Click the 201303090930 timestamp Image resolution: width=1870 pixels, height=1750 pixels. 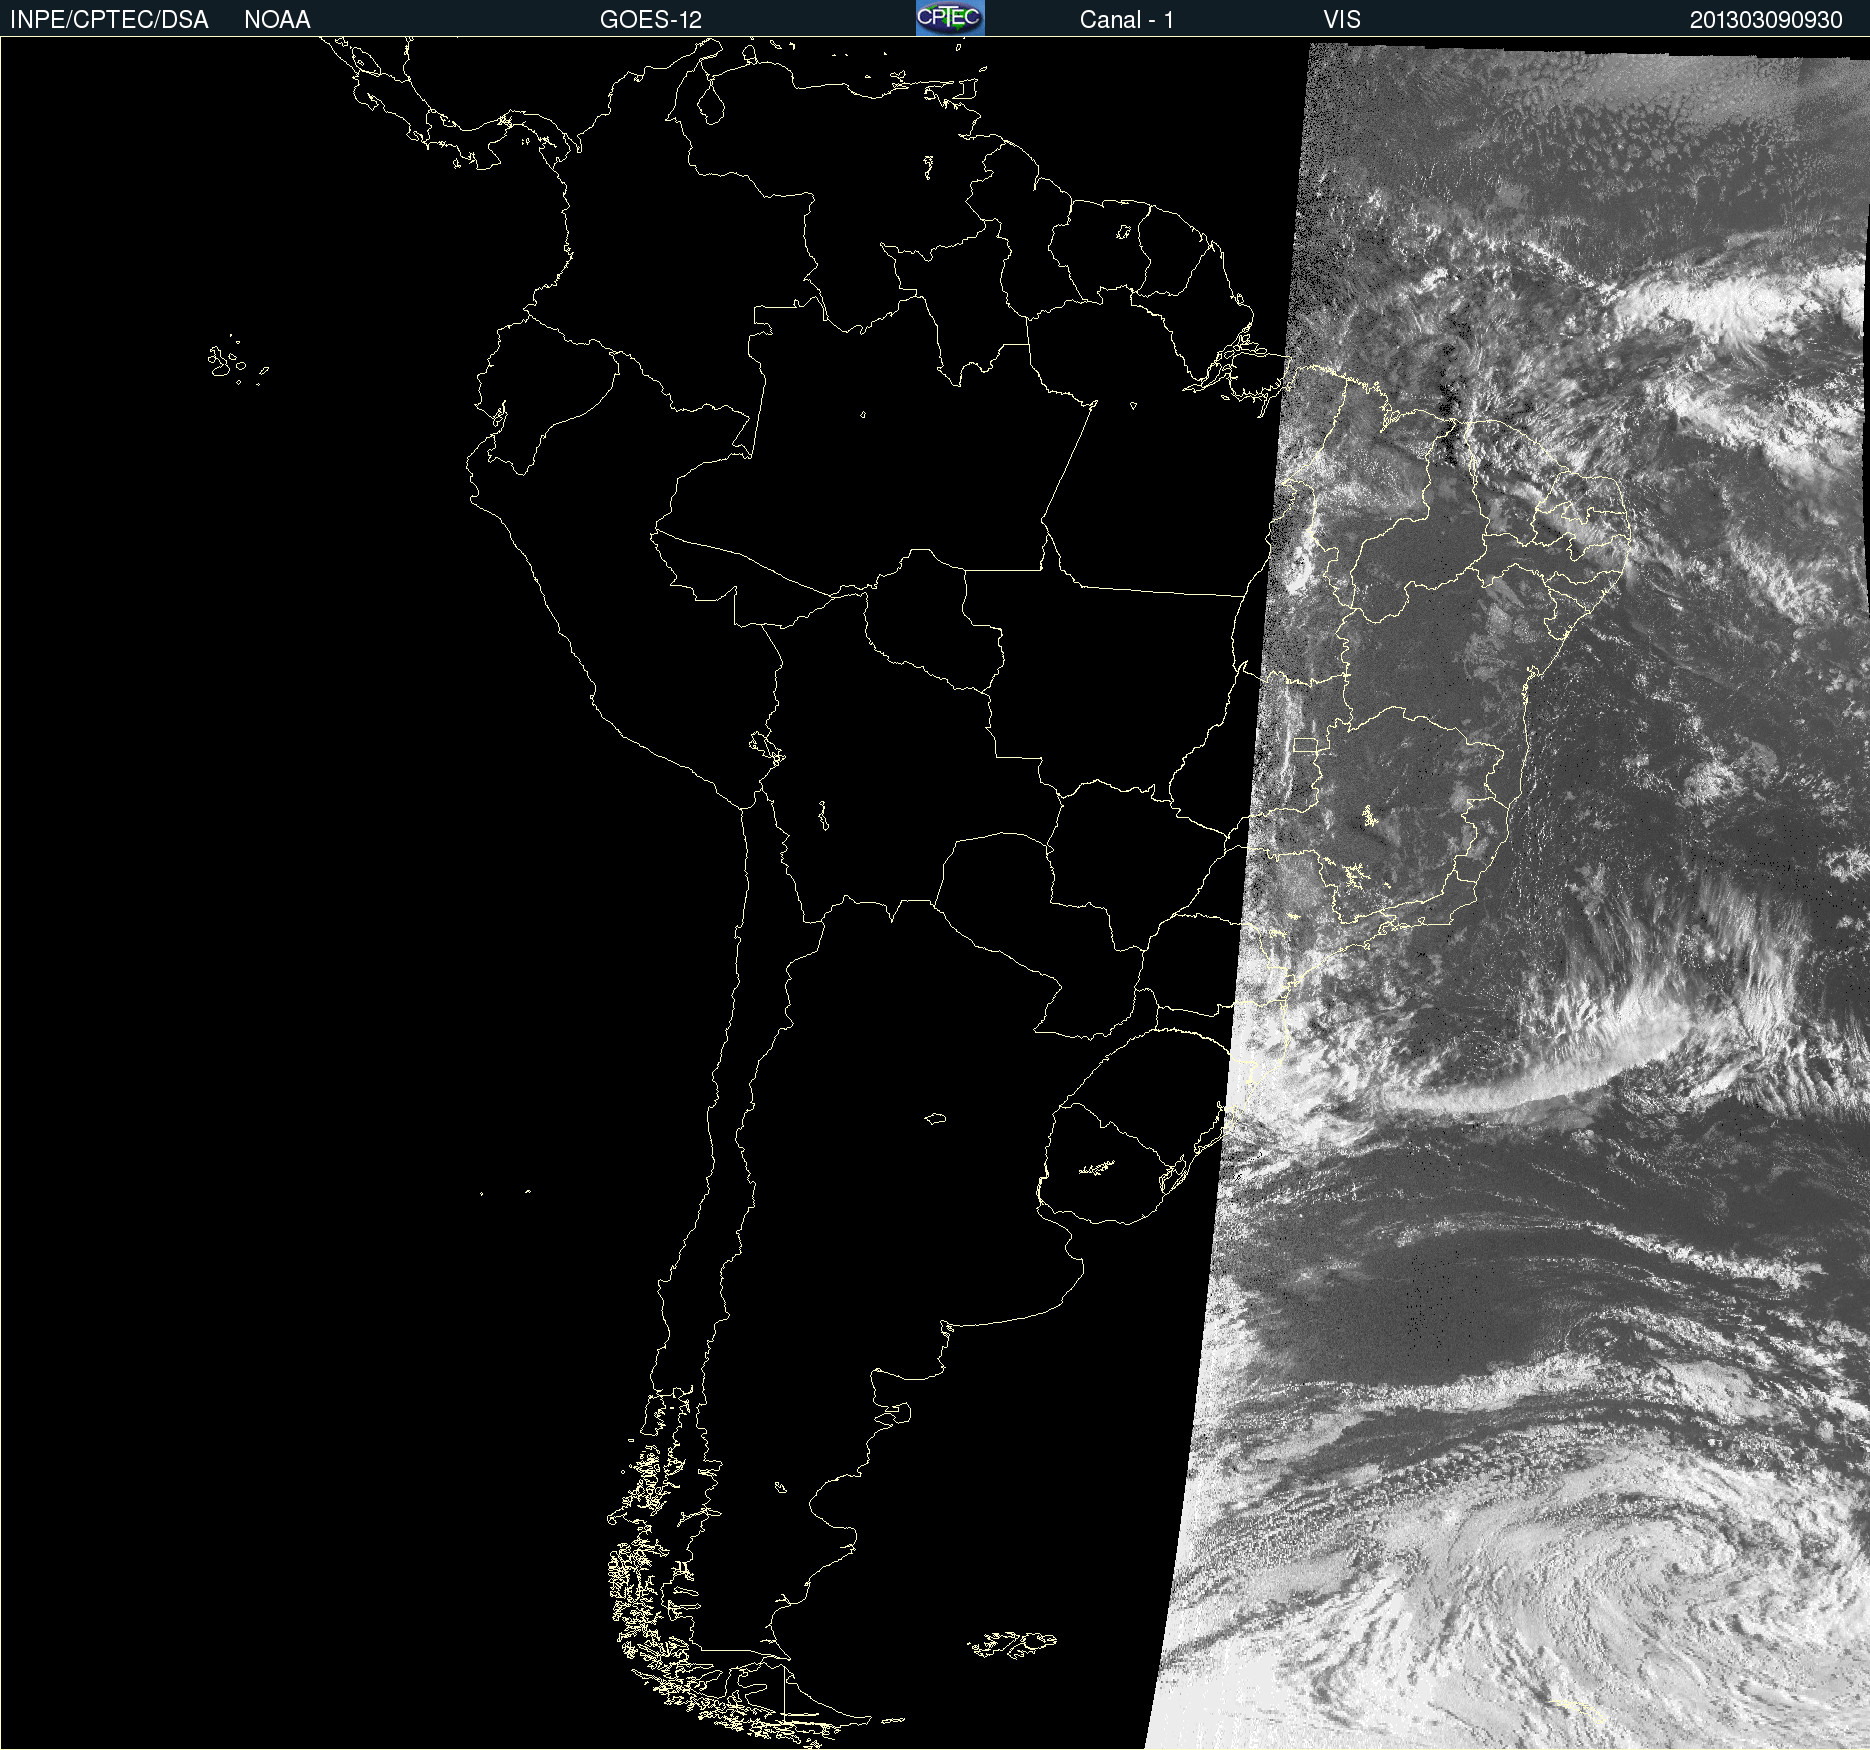1766,20
